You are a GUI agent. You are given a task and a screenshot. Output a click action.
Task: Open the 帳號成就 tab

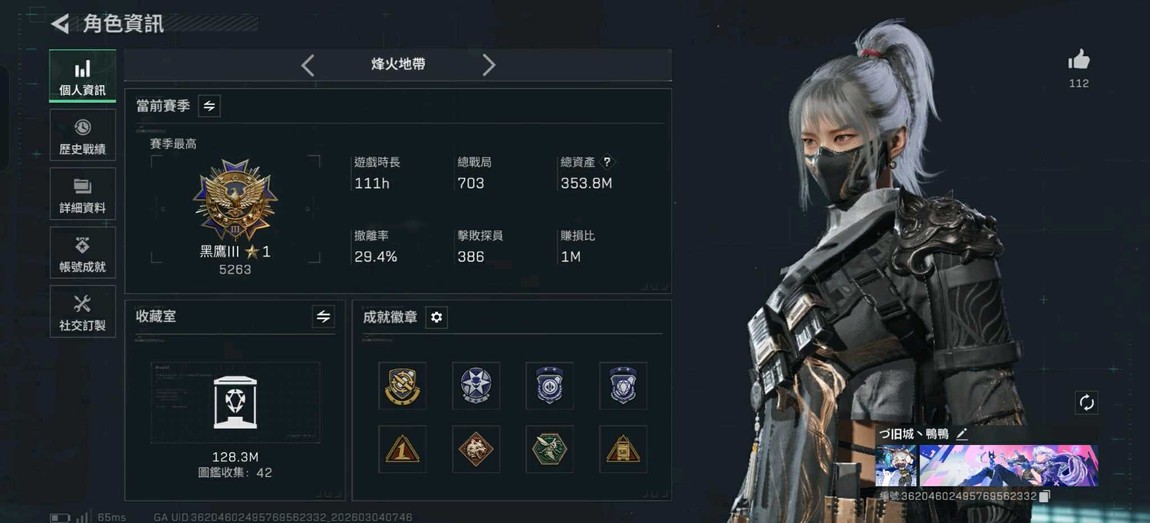click(x=82, y=252)
